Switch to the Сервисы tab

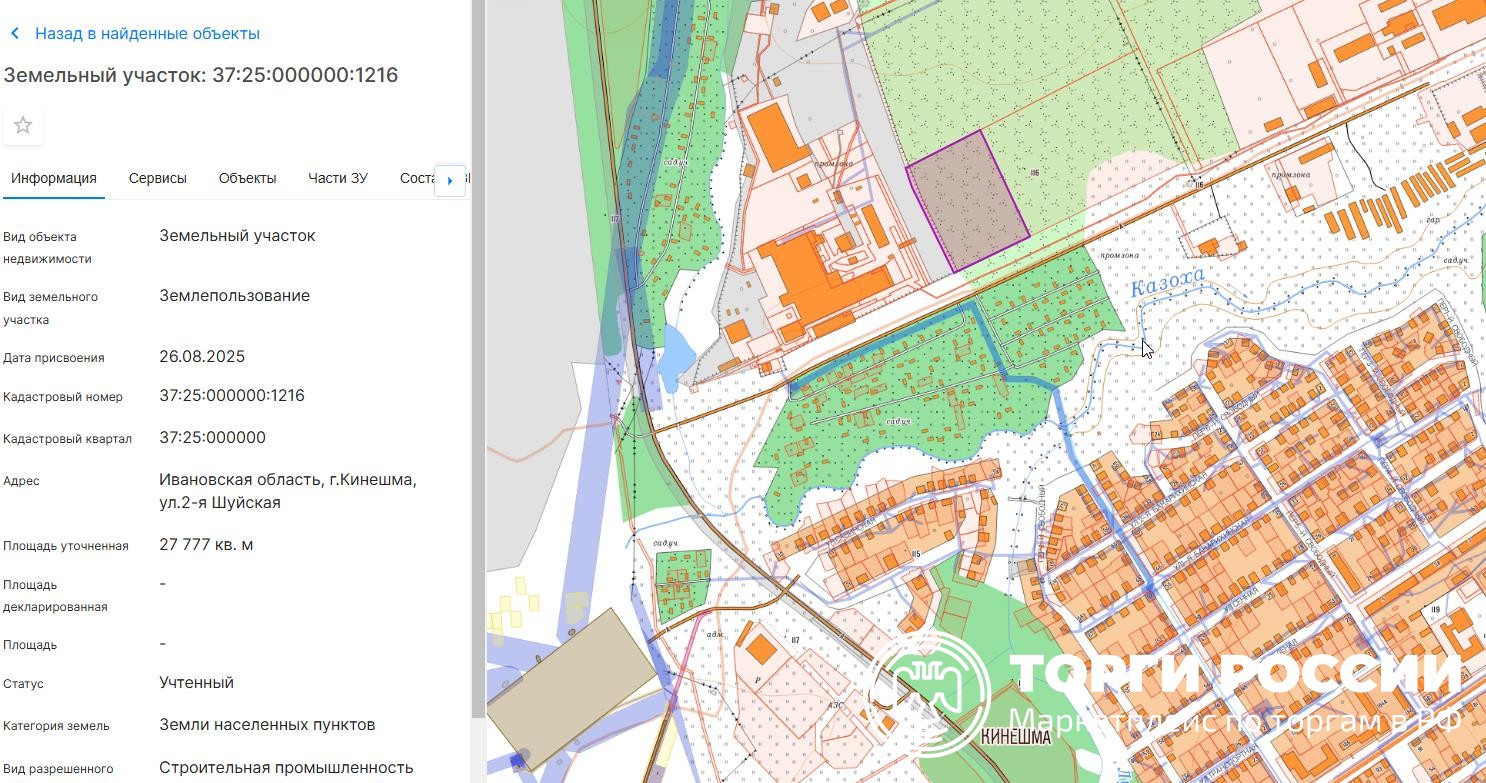tap(157, 178)
